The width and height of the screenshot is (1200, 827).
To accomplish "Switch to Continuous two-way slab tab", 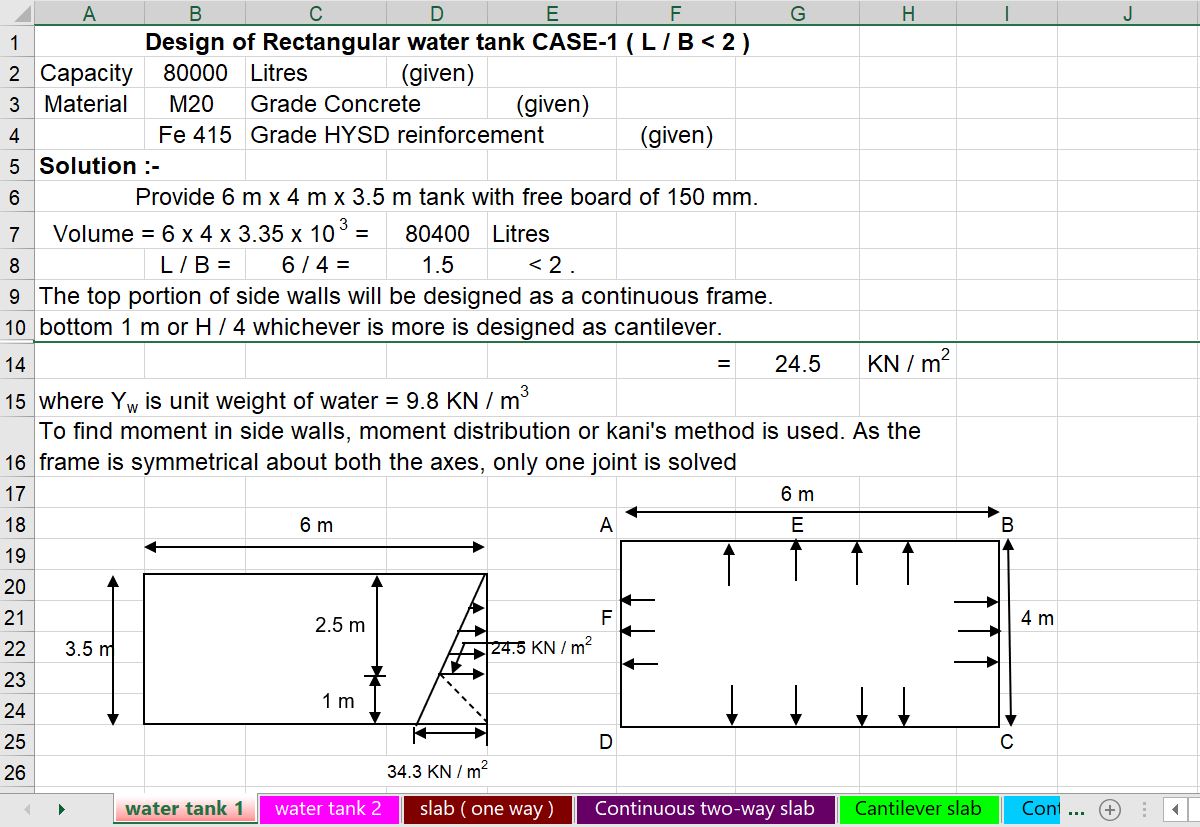I will coord(705,809).
